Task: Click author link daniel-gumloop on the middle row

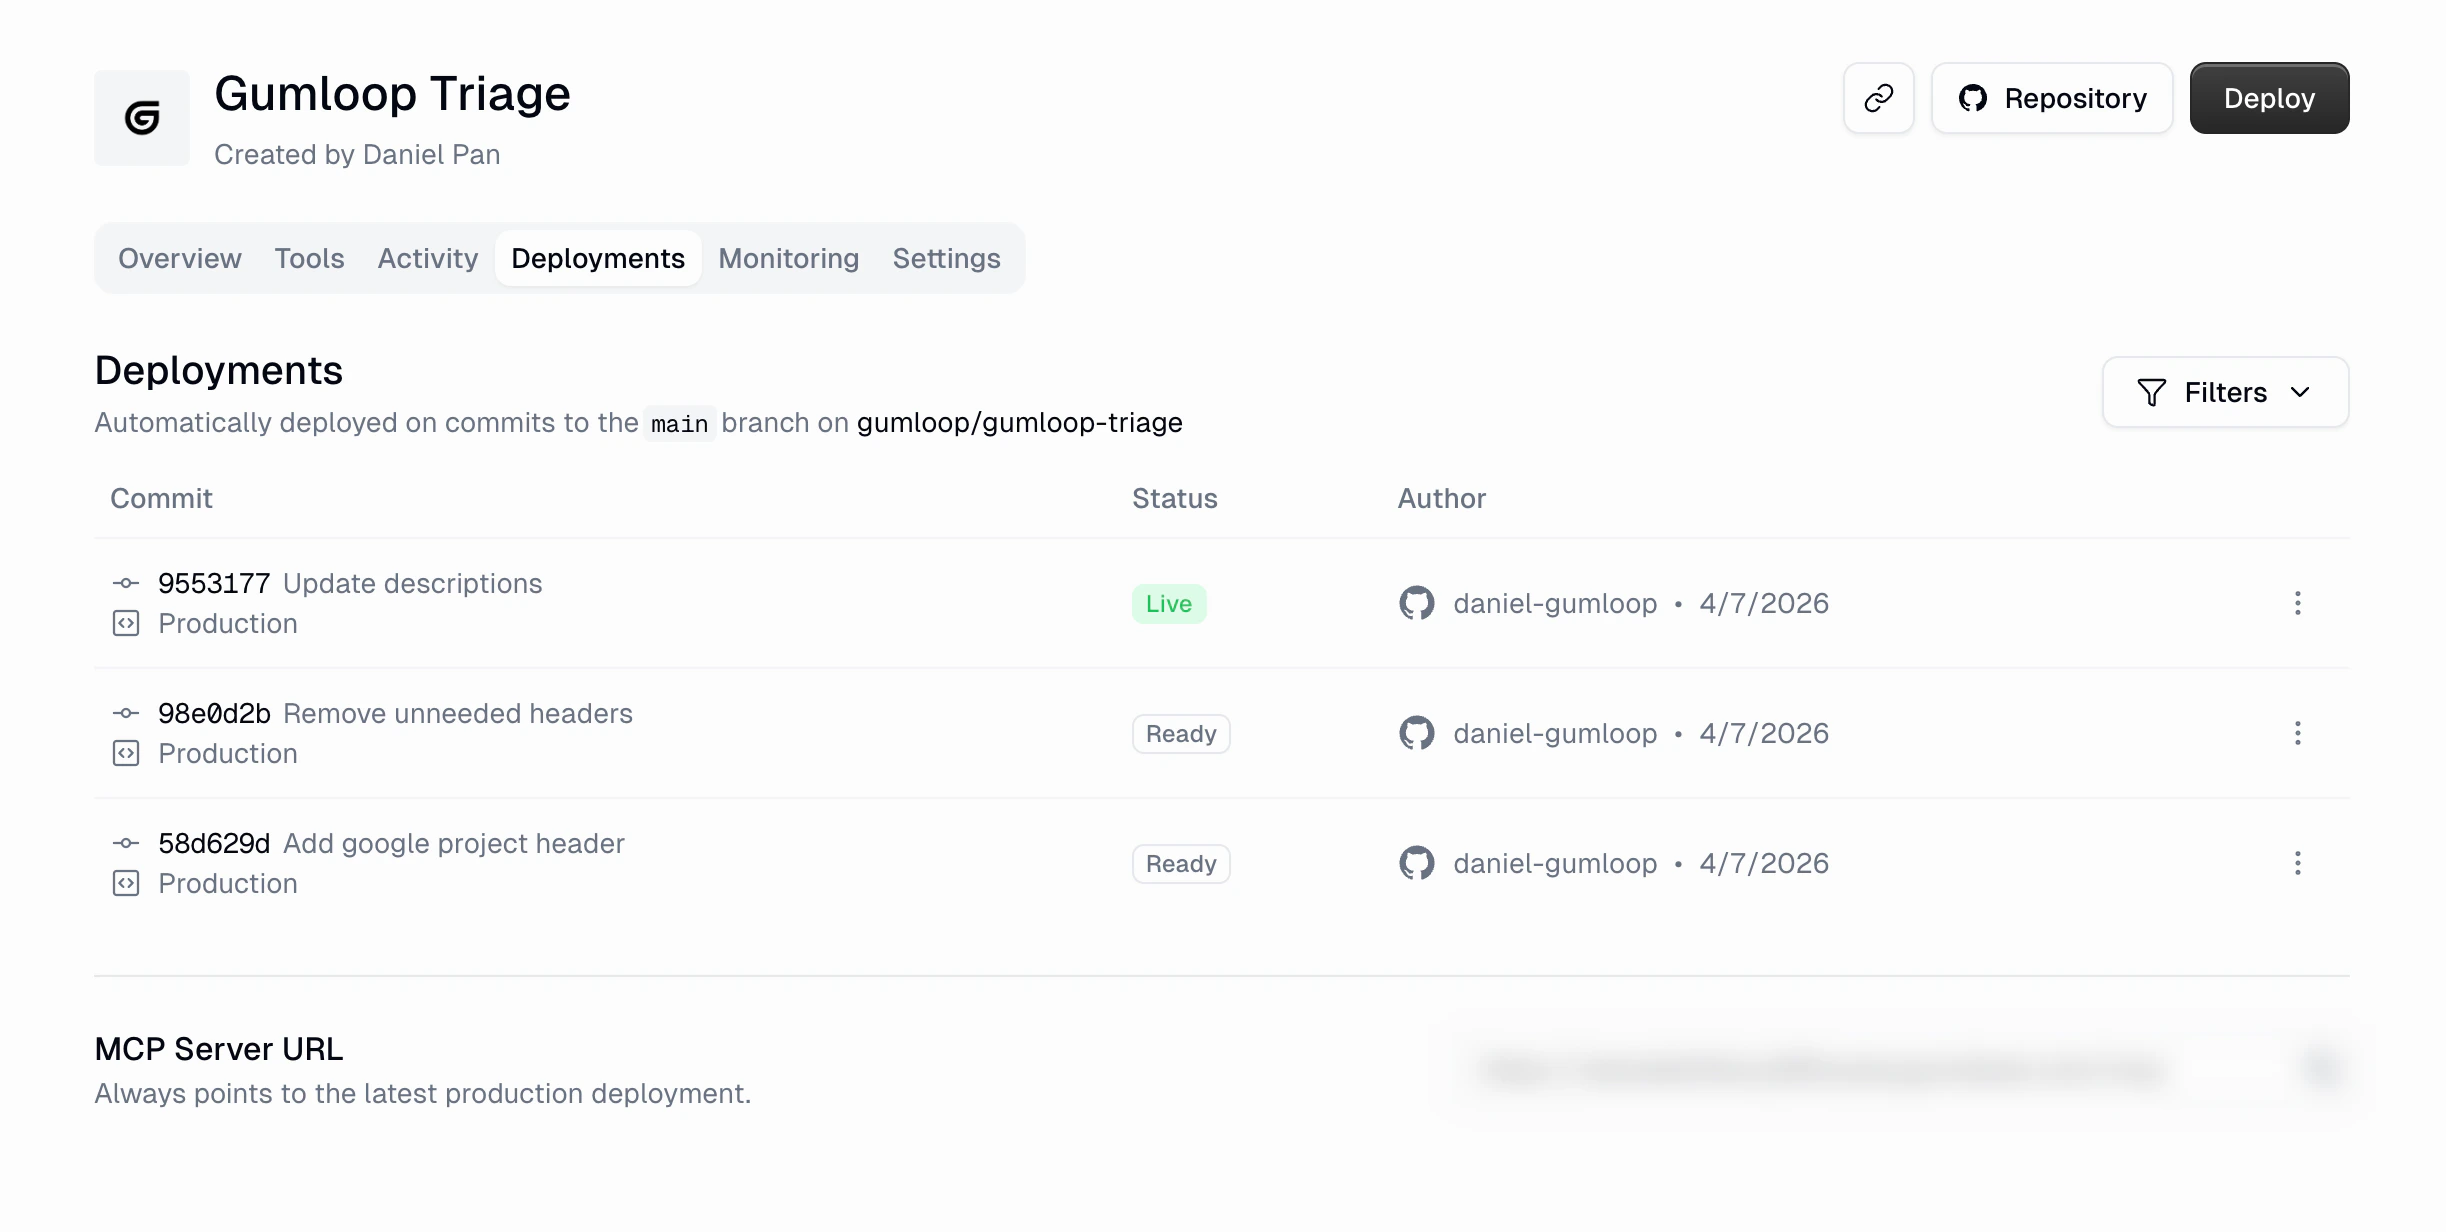Action: (x=1553, y=733)
